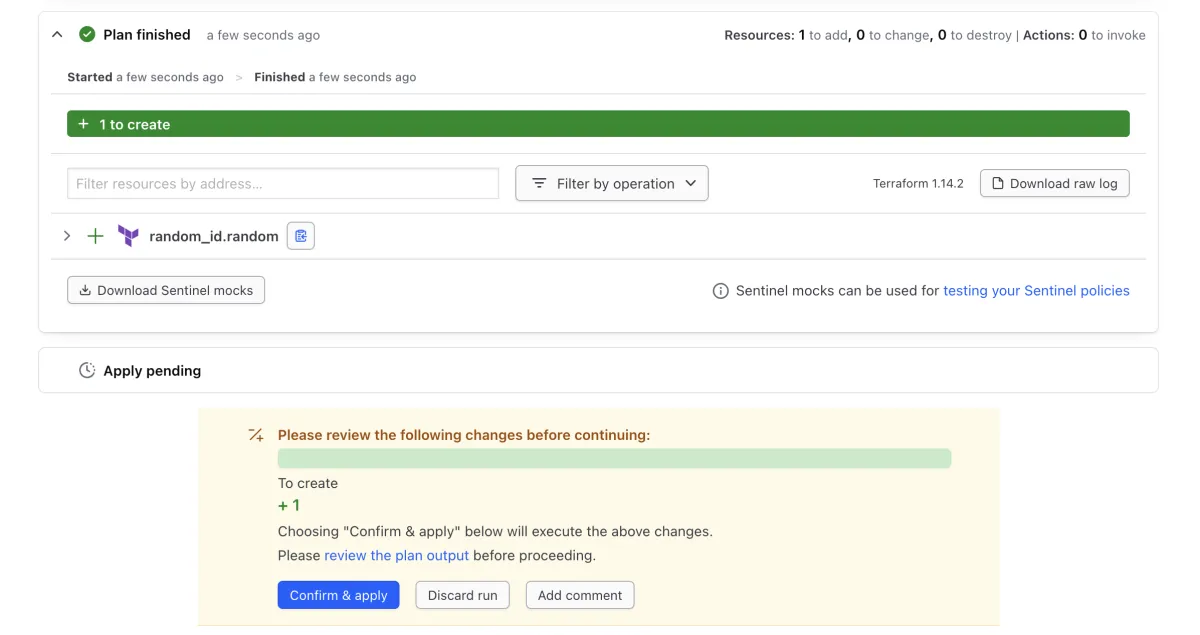Click the green plus icon beside random_id.random
Image resolution: width=1200 pixels, height=635 pixels.
95,236
